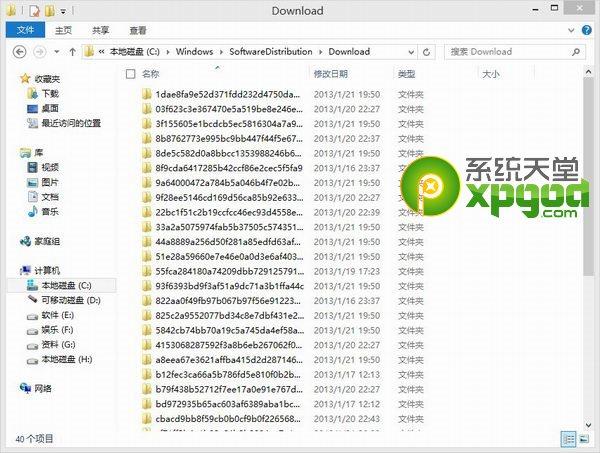Click the Back navigation arrow

pyautogui.click(x=20, y=52)
